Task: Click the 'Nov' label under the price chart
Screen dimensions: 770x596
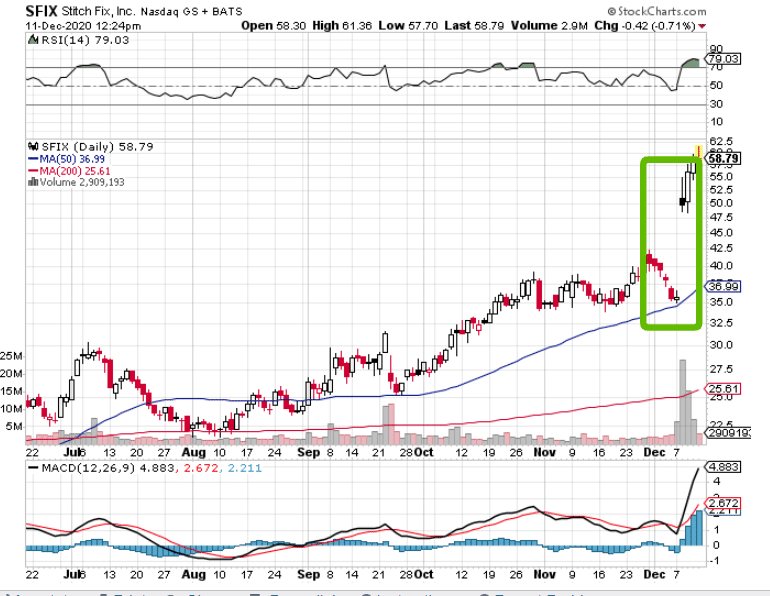Action: (x=544, y=452)
